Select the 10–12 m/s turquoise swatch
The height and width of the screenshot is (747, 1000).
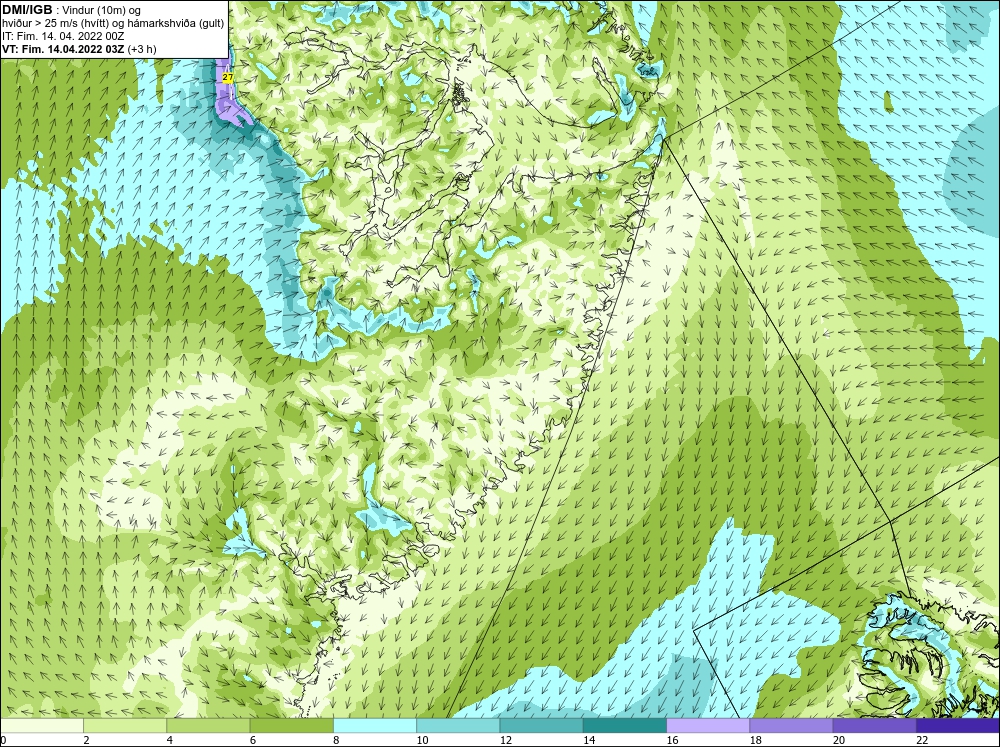[x=458, y=726]
